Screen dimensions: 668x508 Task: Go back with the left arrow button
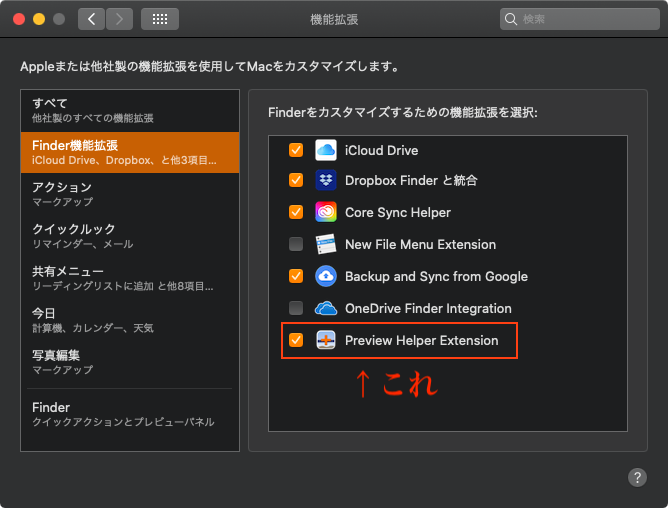tap(91, 19)
